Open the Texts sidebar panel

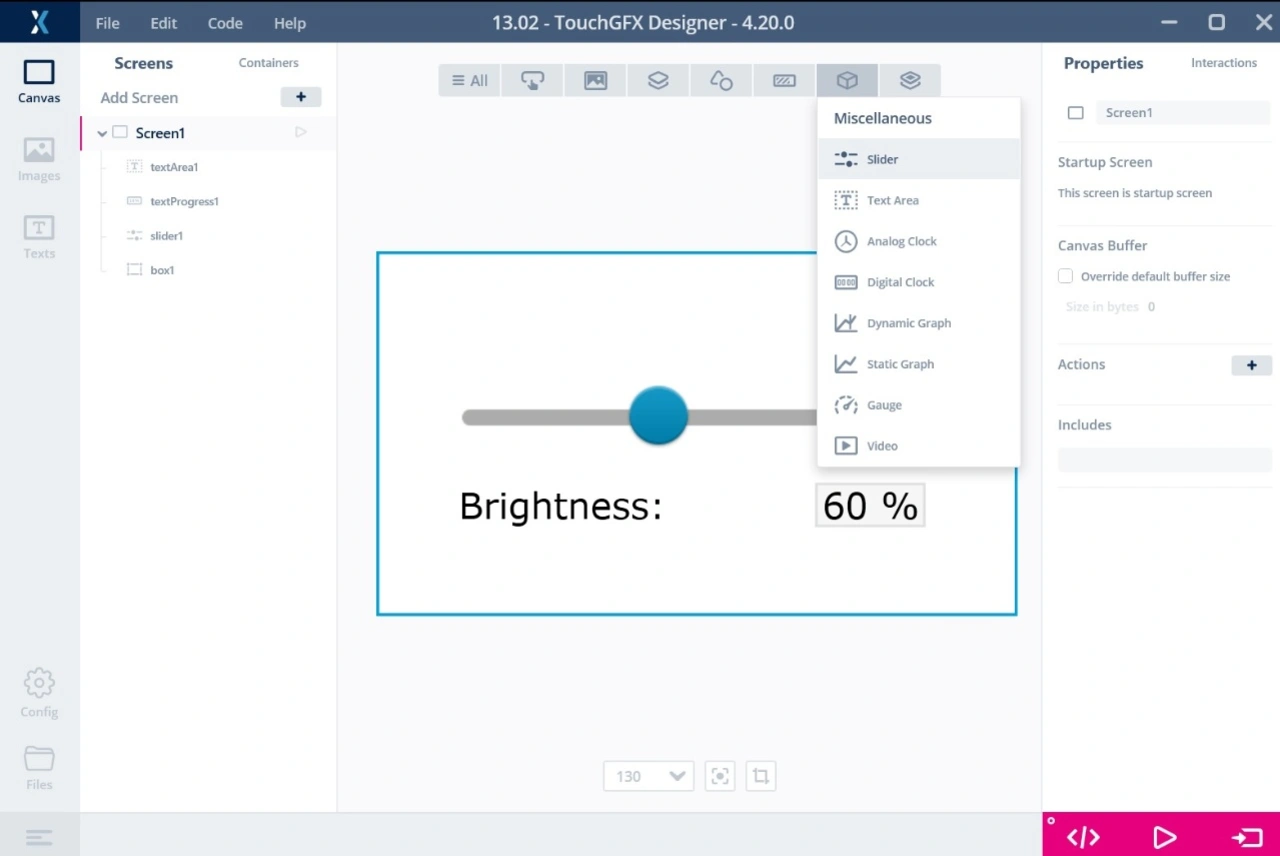click(x=39, y=237)
